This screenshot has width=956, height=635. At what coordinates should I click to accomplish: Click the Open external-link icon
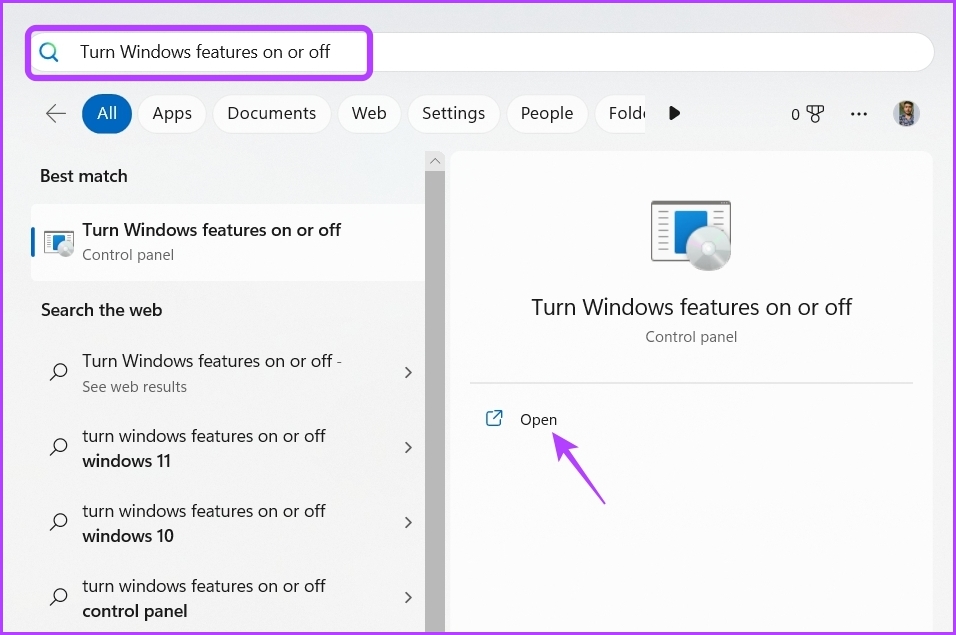point(494,419)
